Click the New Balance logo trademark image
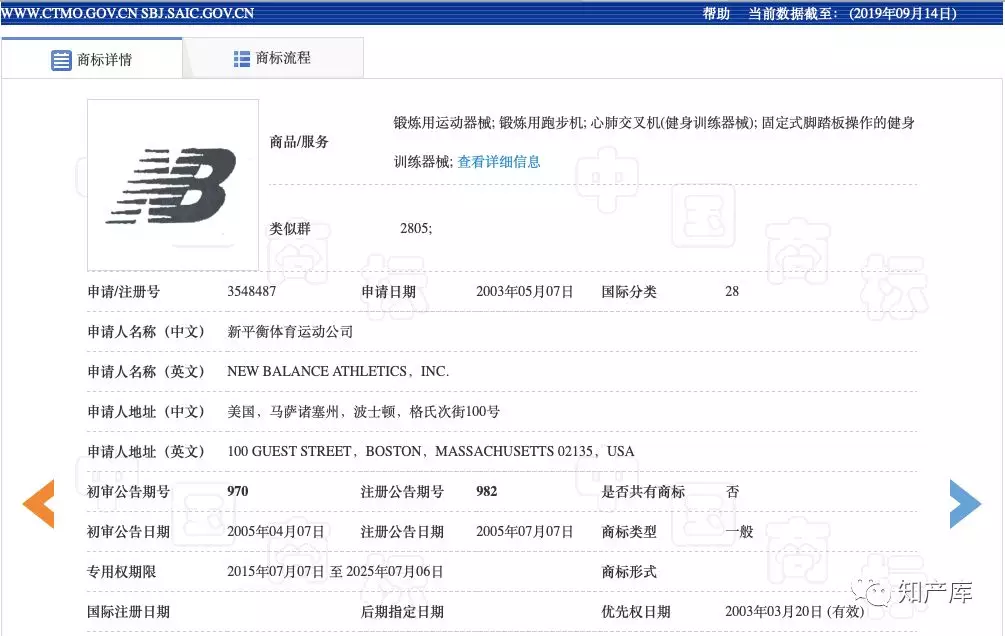The image size is (1005, 636). 172,185
